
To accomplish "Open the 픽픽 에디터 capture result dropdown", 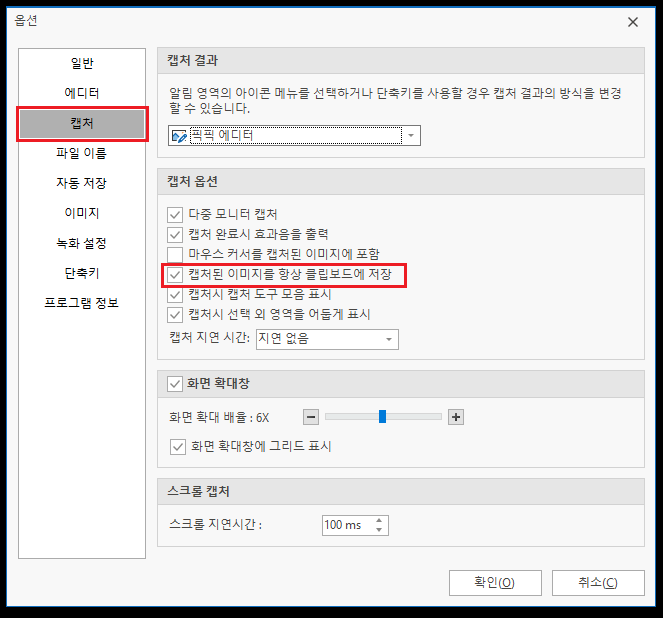I will click(x=294, y=136).
